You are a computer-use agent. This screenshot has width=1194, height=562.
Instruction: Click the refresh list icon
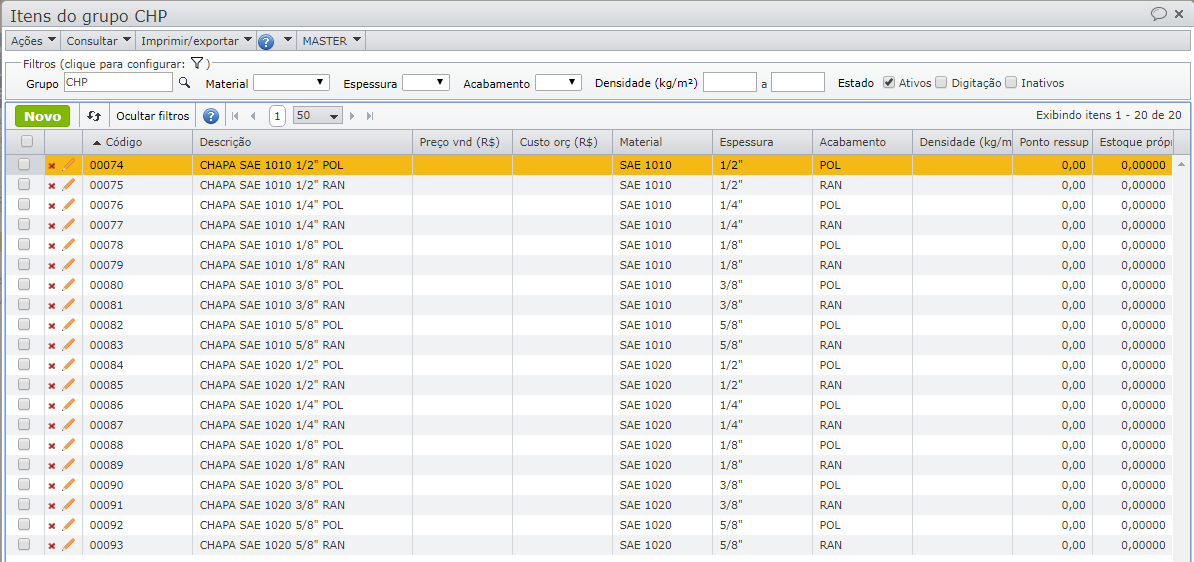(x=94, y=116)
